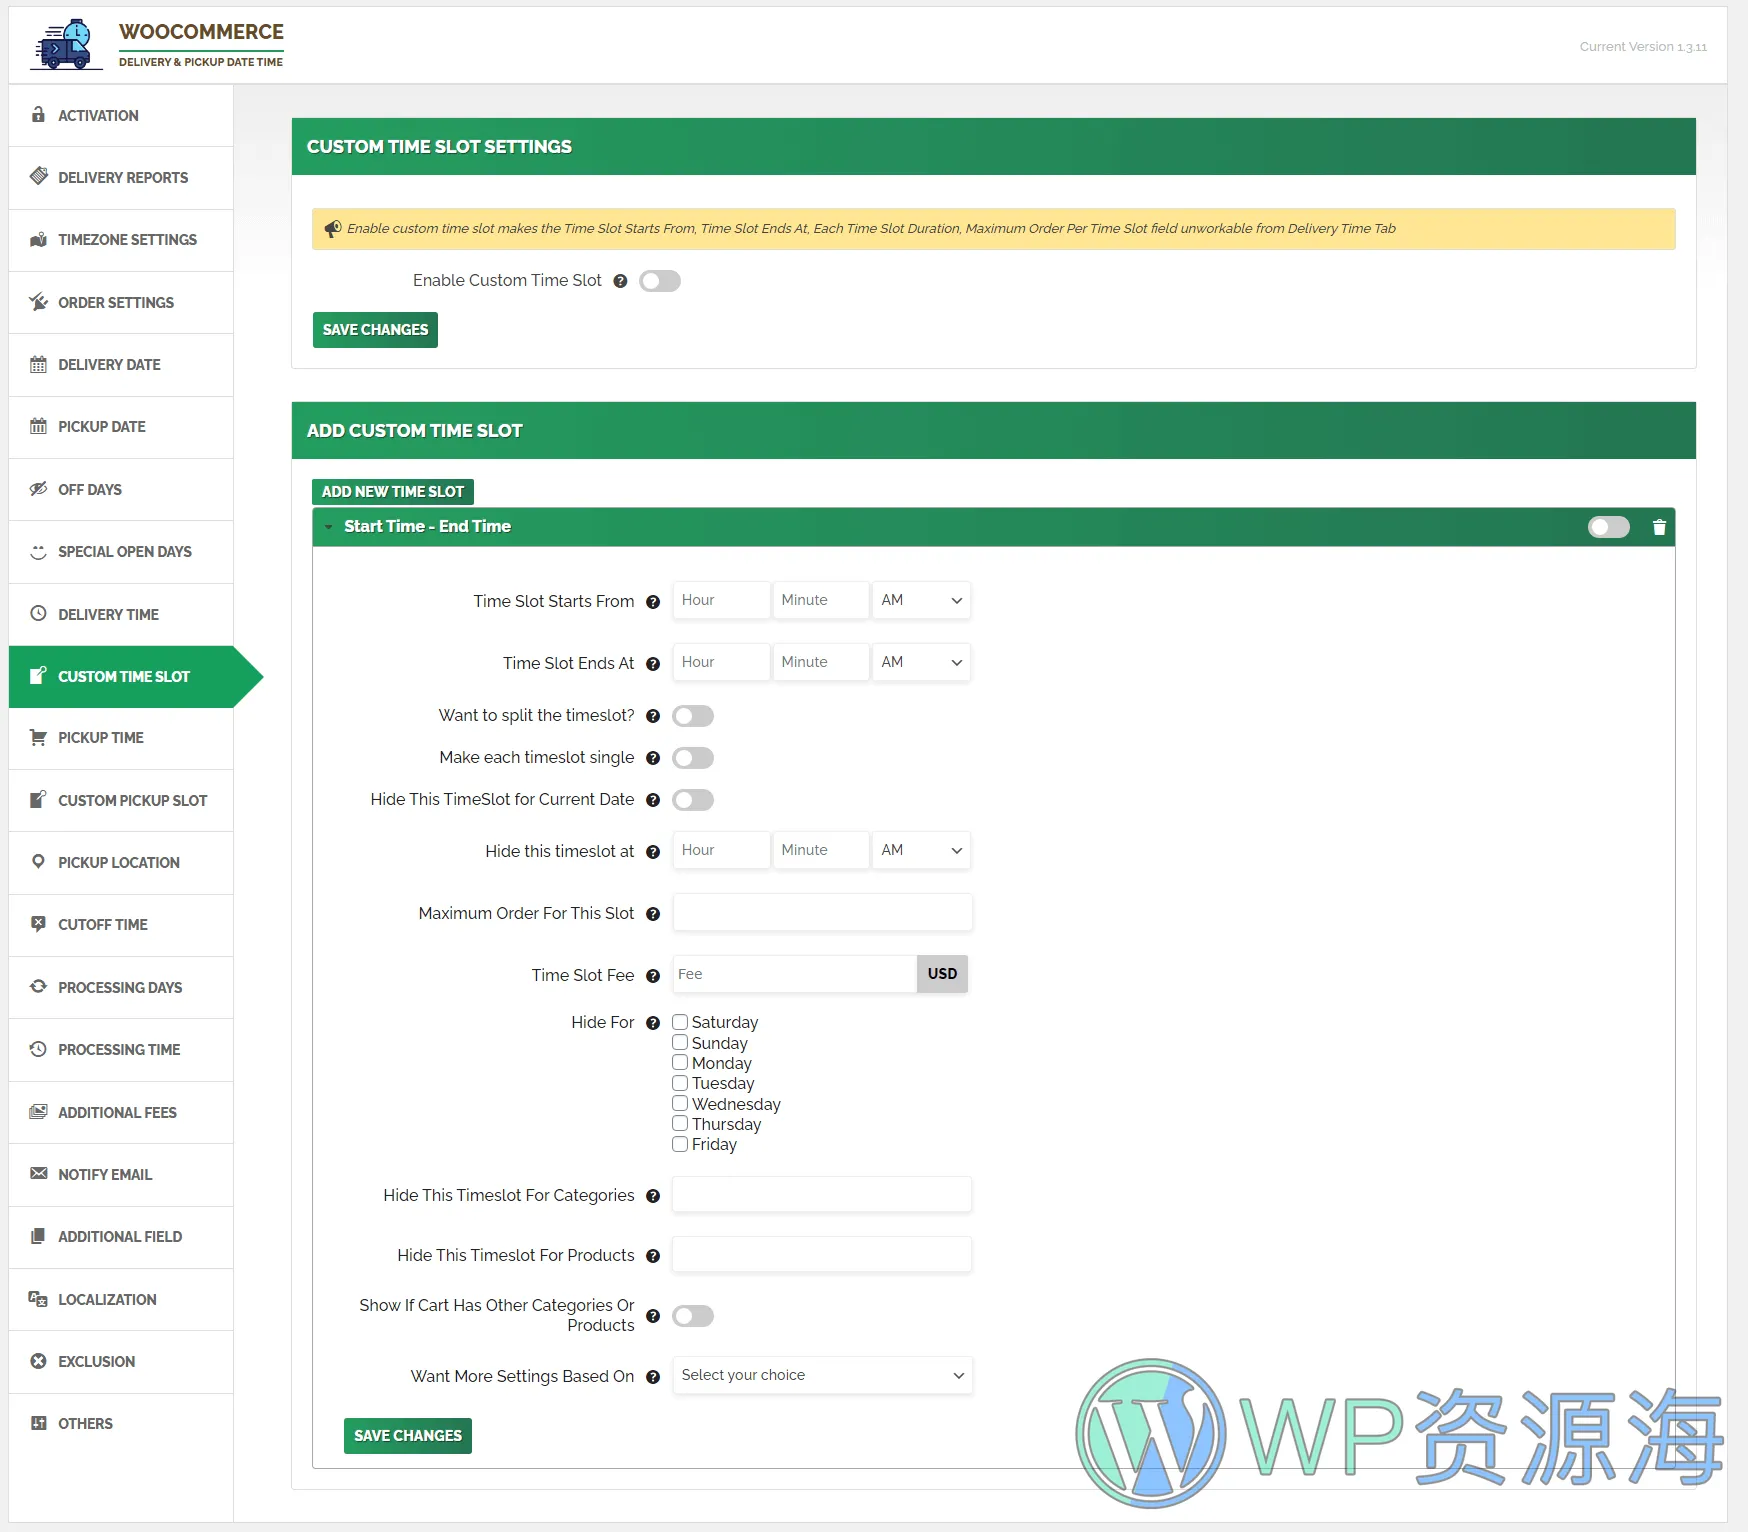
Task: Click Save Changes under Enable Custom Time Slot
Action: (x=375, y=330)
